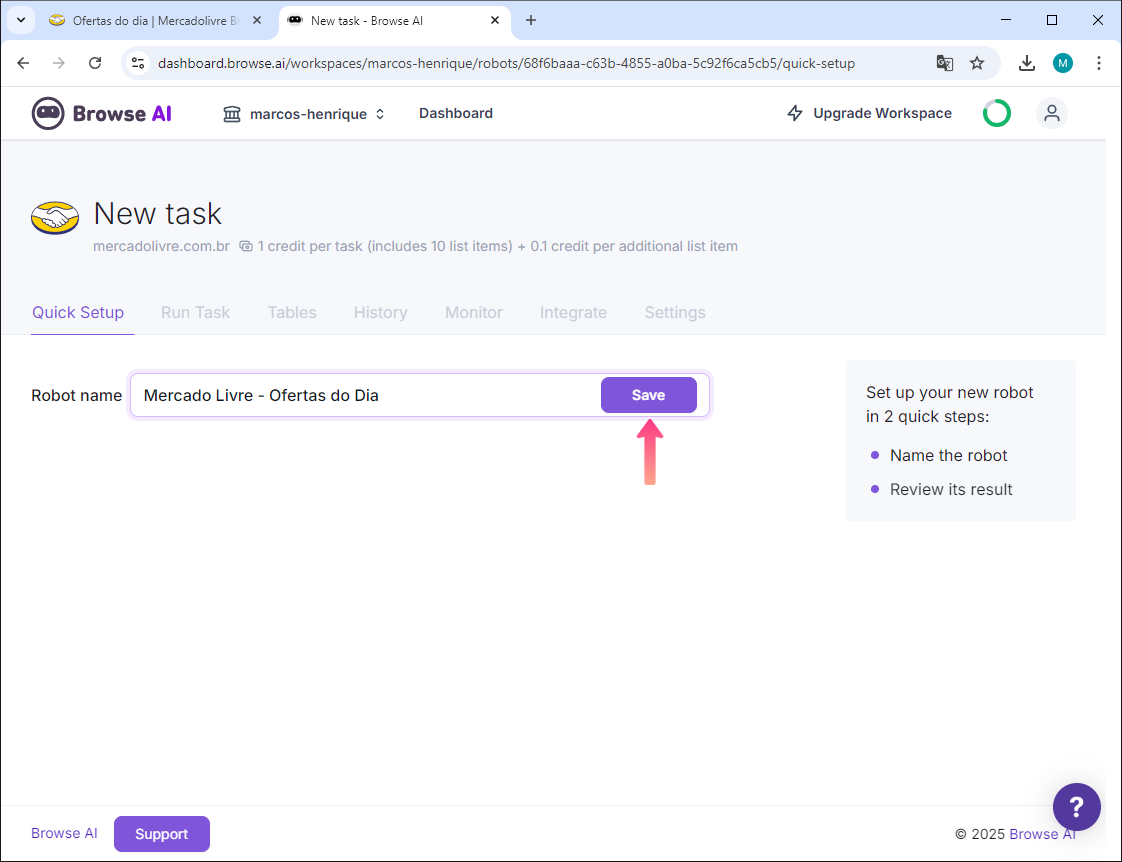
Task: Open the Tables tab
Action: click(292, 313)
